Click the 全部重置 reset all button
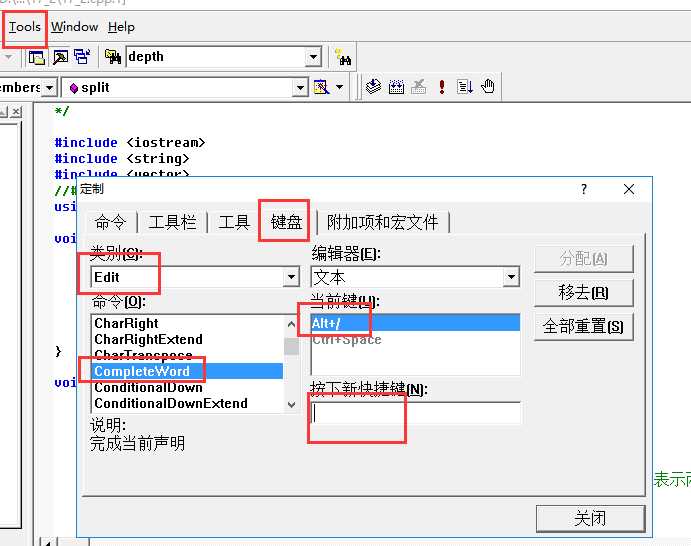 [x=583, y=327]
